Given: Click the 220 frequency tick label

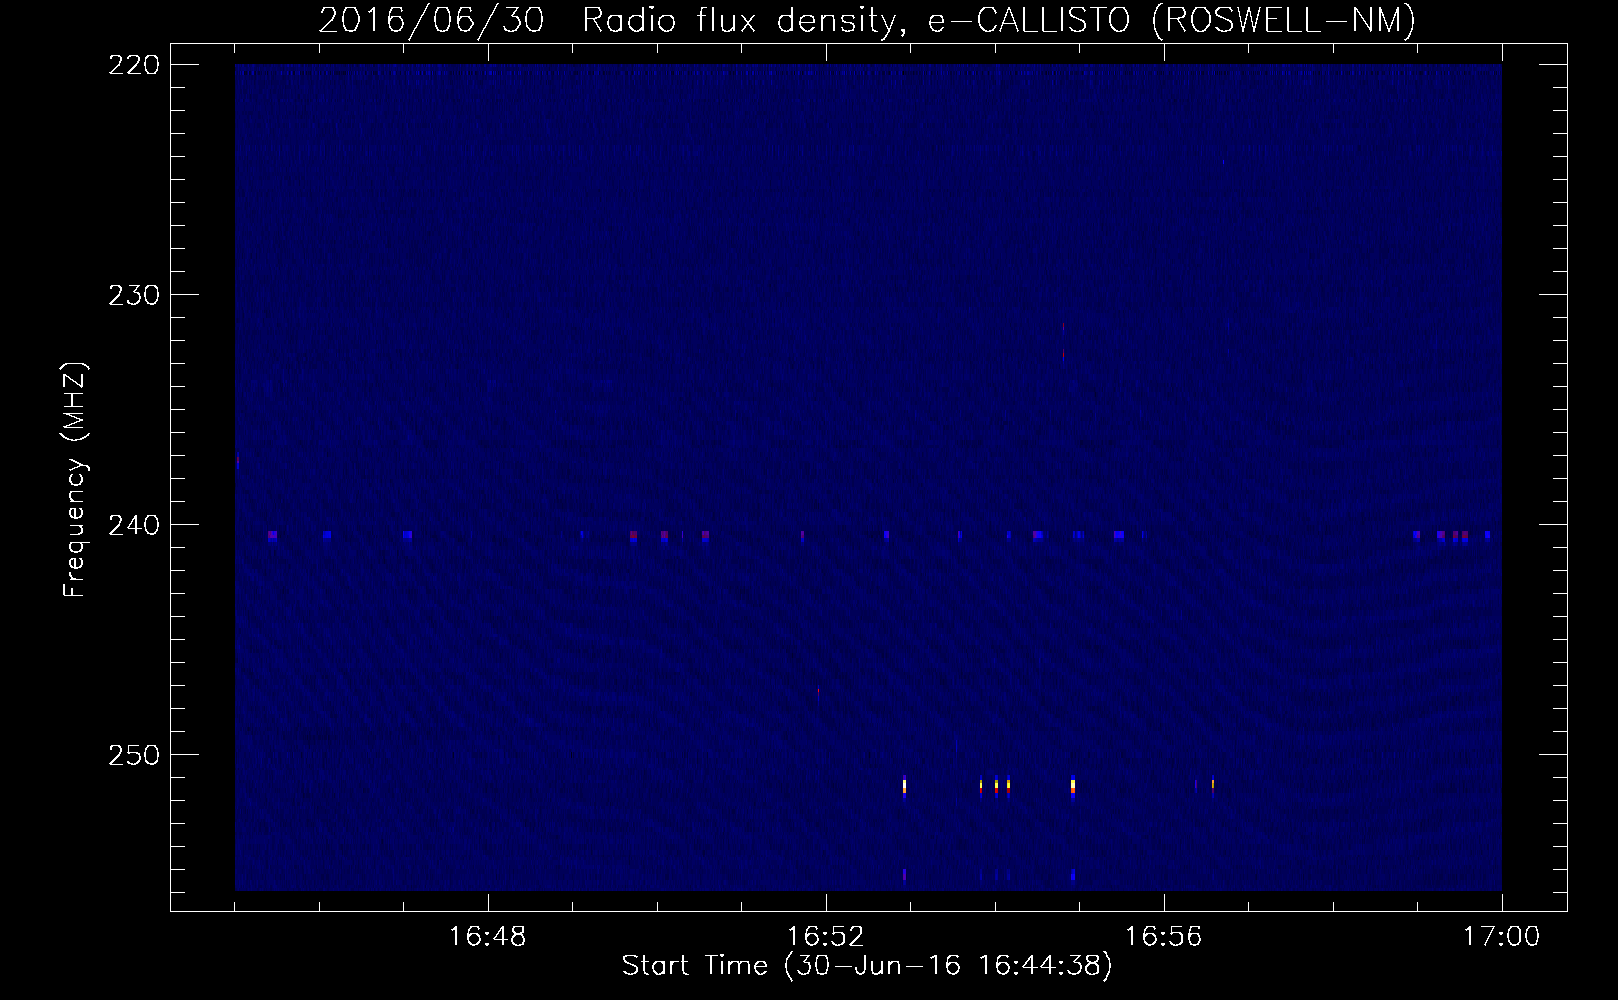Looking at the screenshot, I should click(134, 65).
